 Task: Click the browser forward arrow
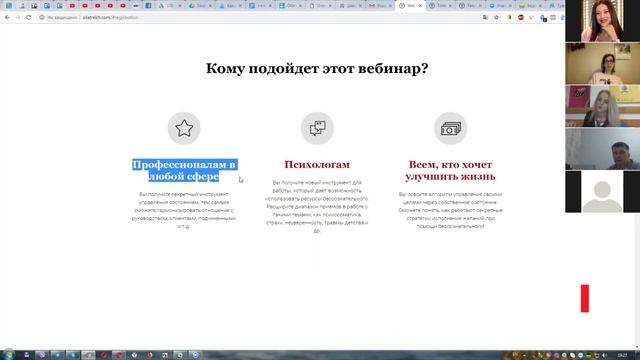tap(18, 18)
